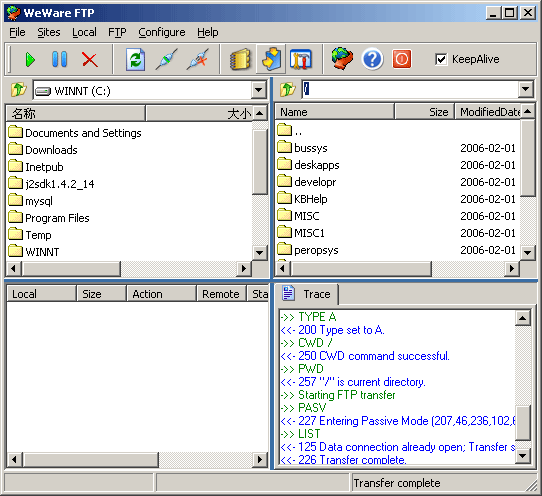Open the File menu
The image size is (542, 496).
tap(17, 32)
